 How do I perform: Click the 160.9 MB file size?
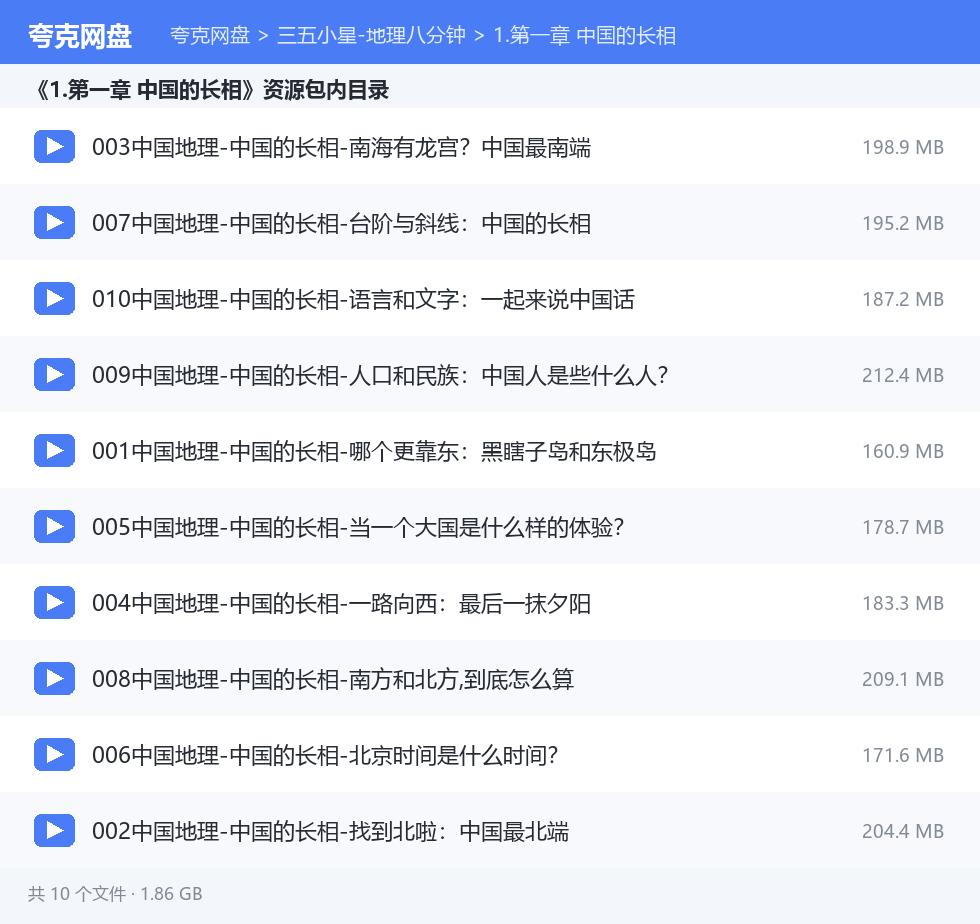(x=903, y=451)
